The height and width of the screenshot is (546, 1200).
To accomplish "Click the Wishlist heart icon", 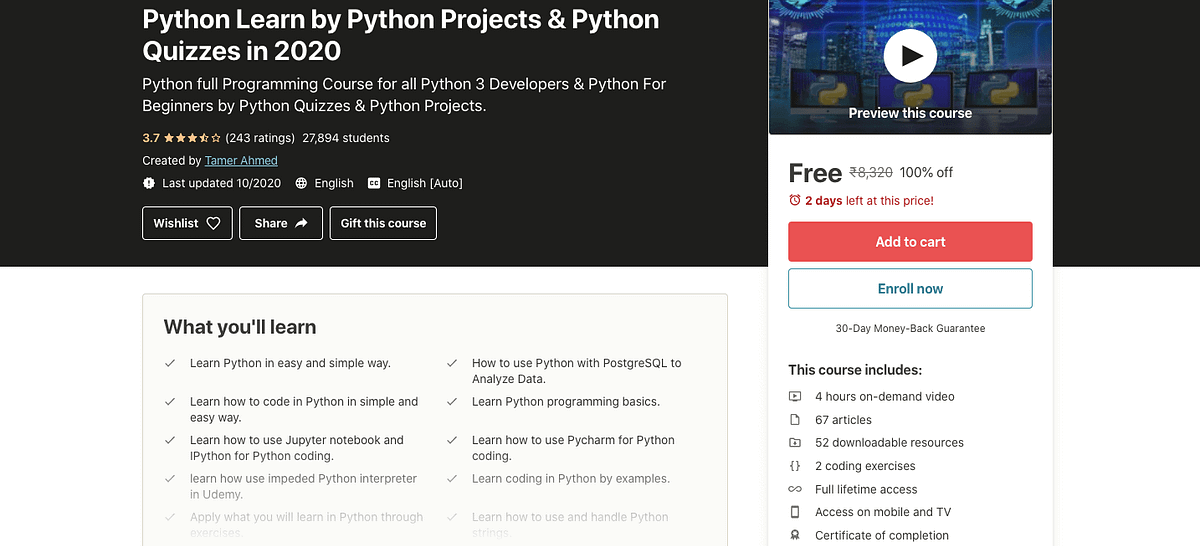I will point(213,224).
